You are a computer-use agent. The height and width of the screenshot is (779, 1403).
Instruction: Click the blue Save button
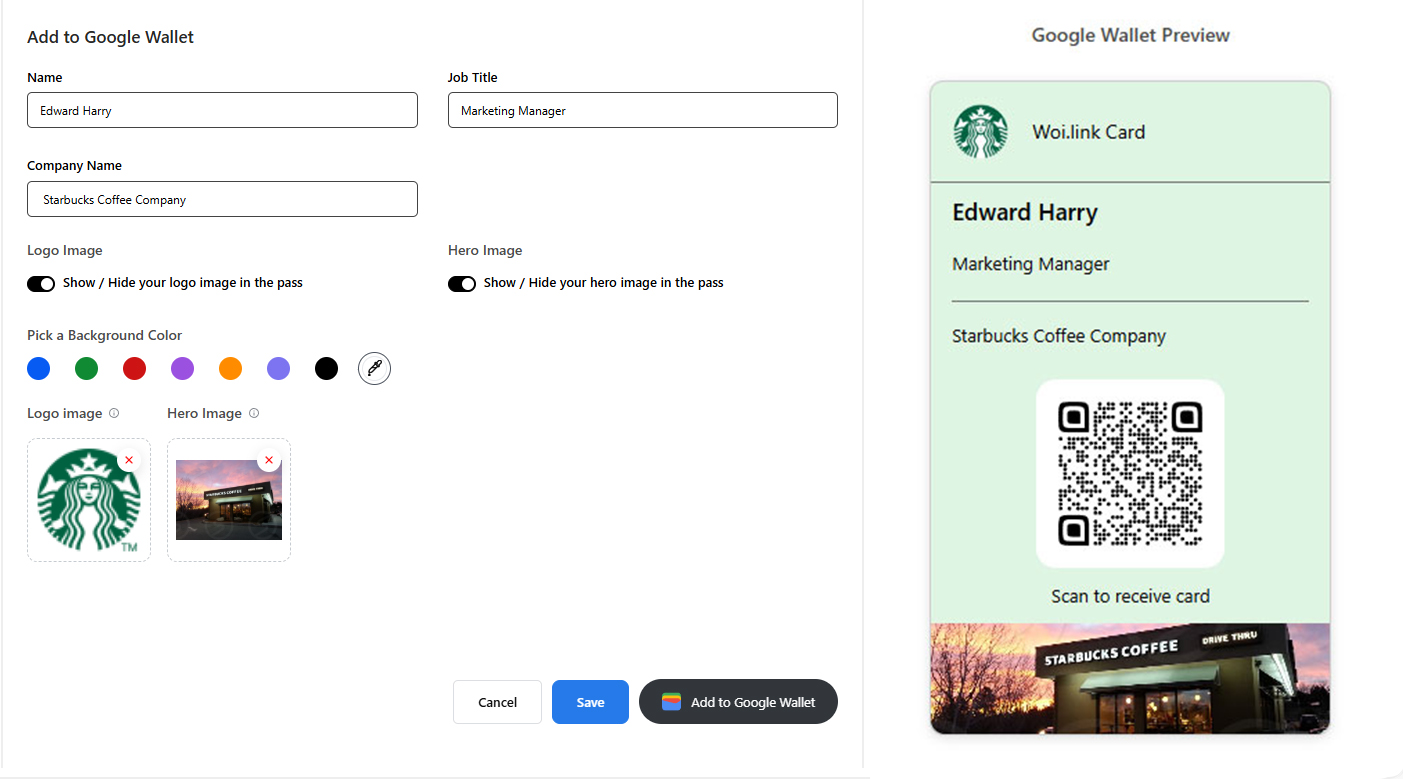pyautogui.click(x=590, y=702)
